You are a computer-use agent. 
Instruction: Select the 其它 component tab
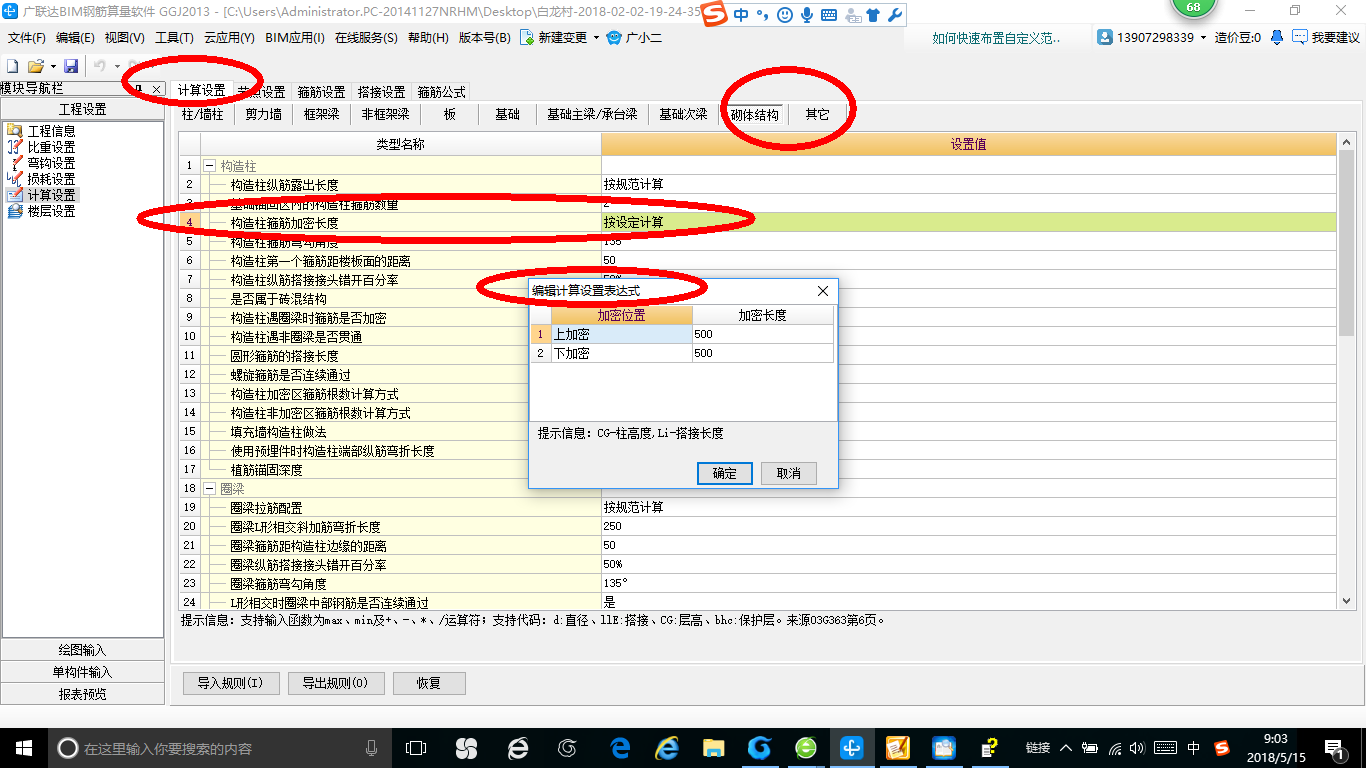[x=817, y=114]
